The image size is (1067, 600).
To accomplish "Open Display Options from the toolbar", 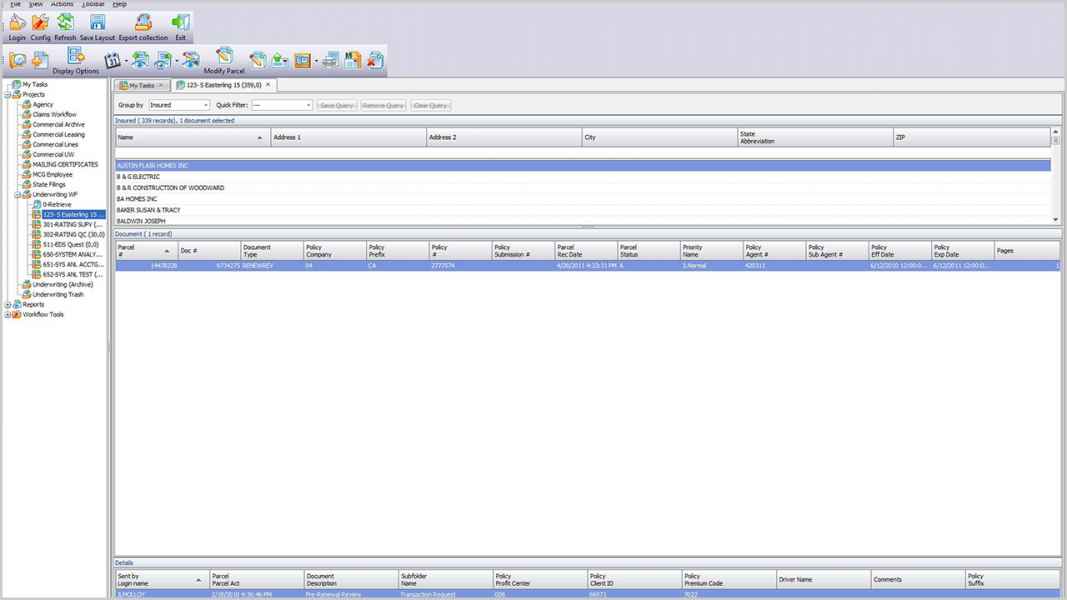I will pos(76,58).
